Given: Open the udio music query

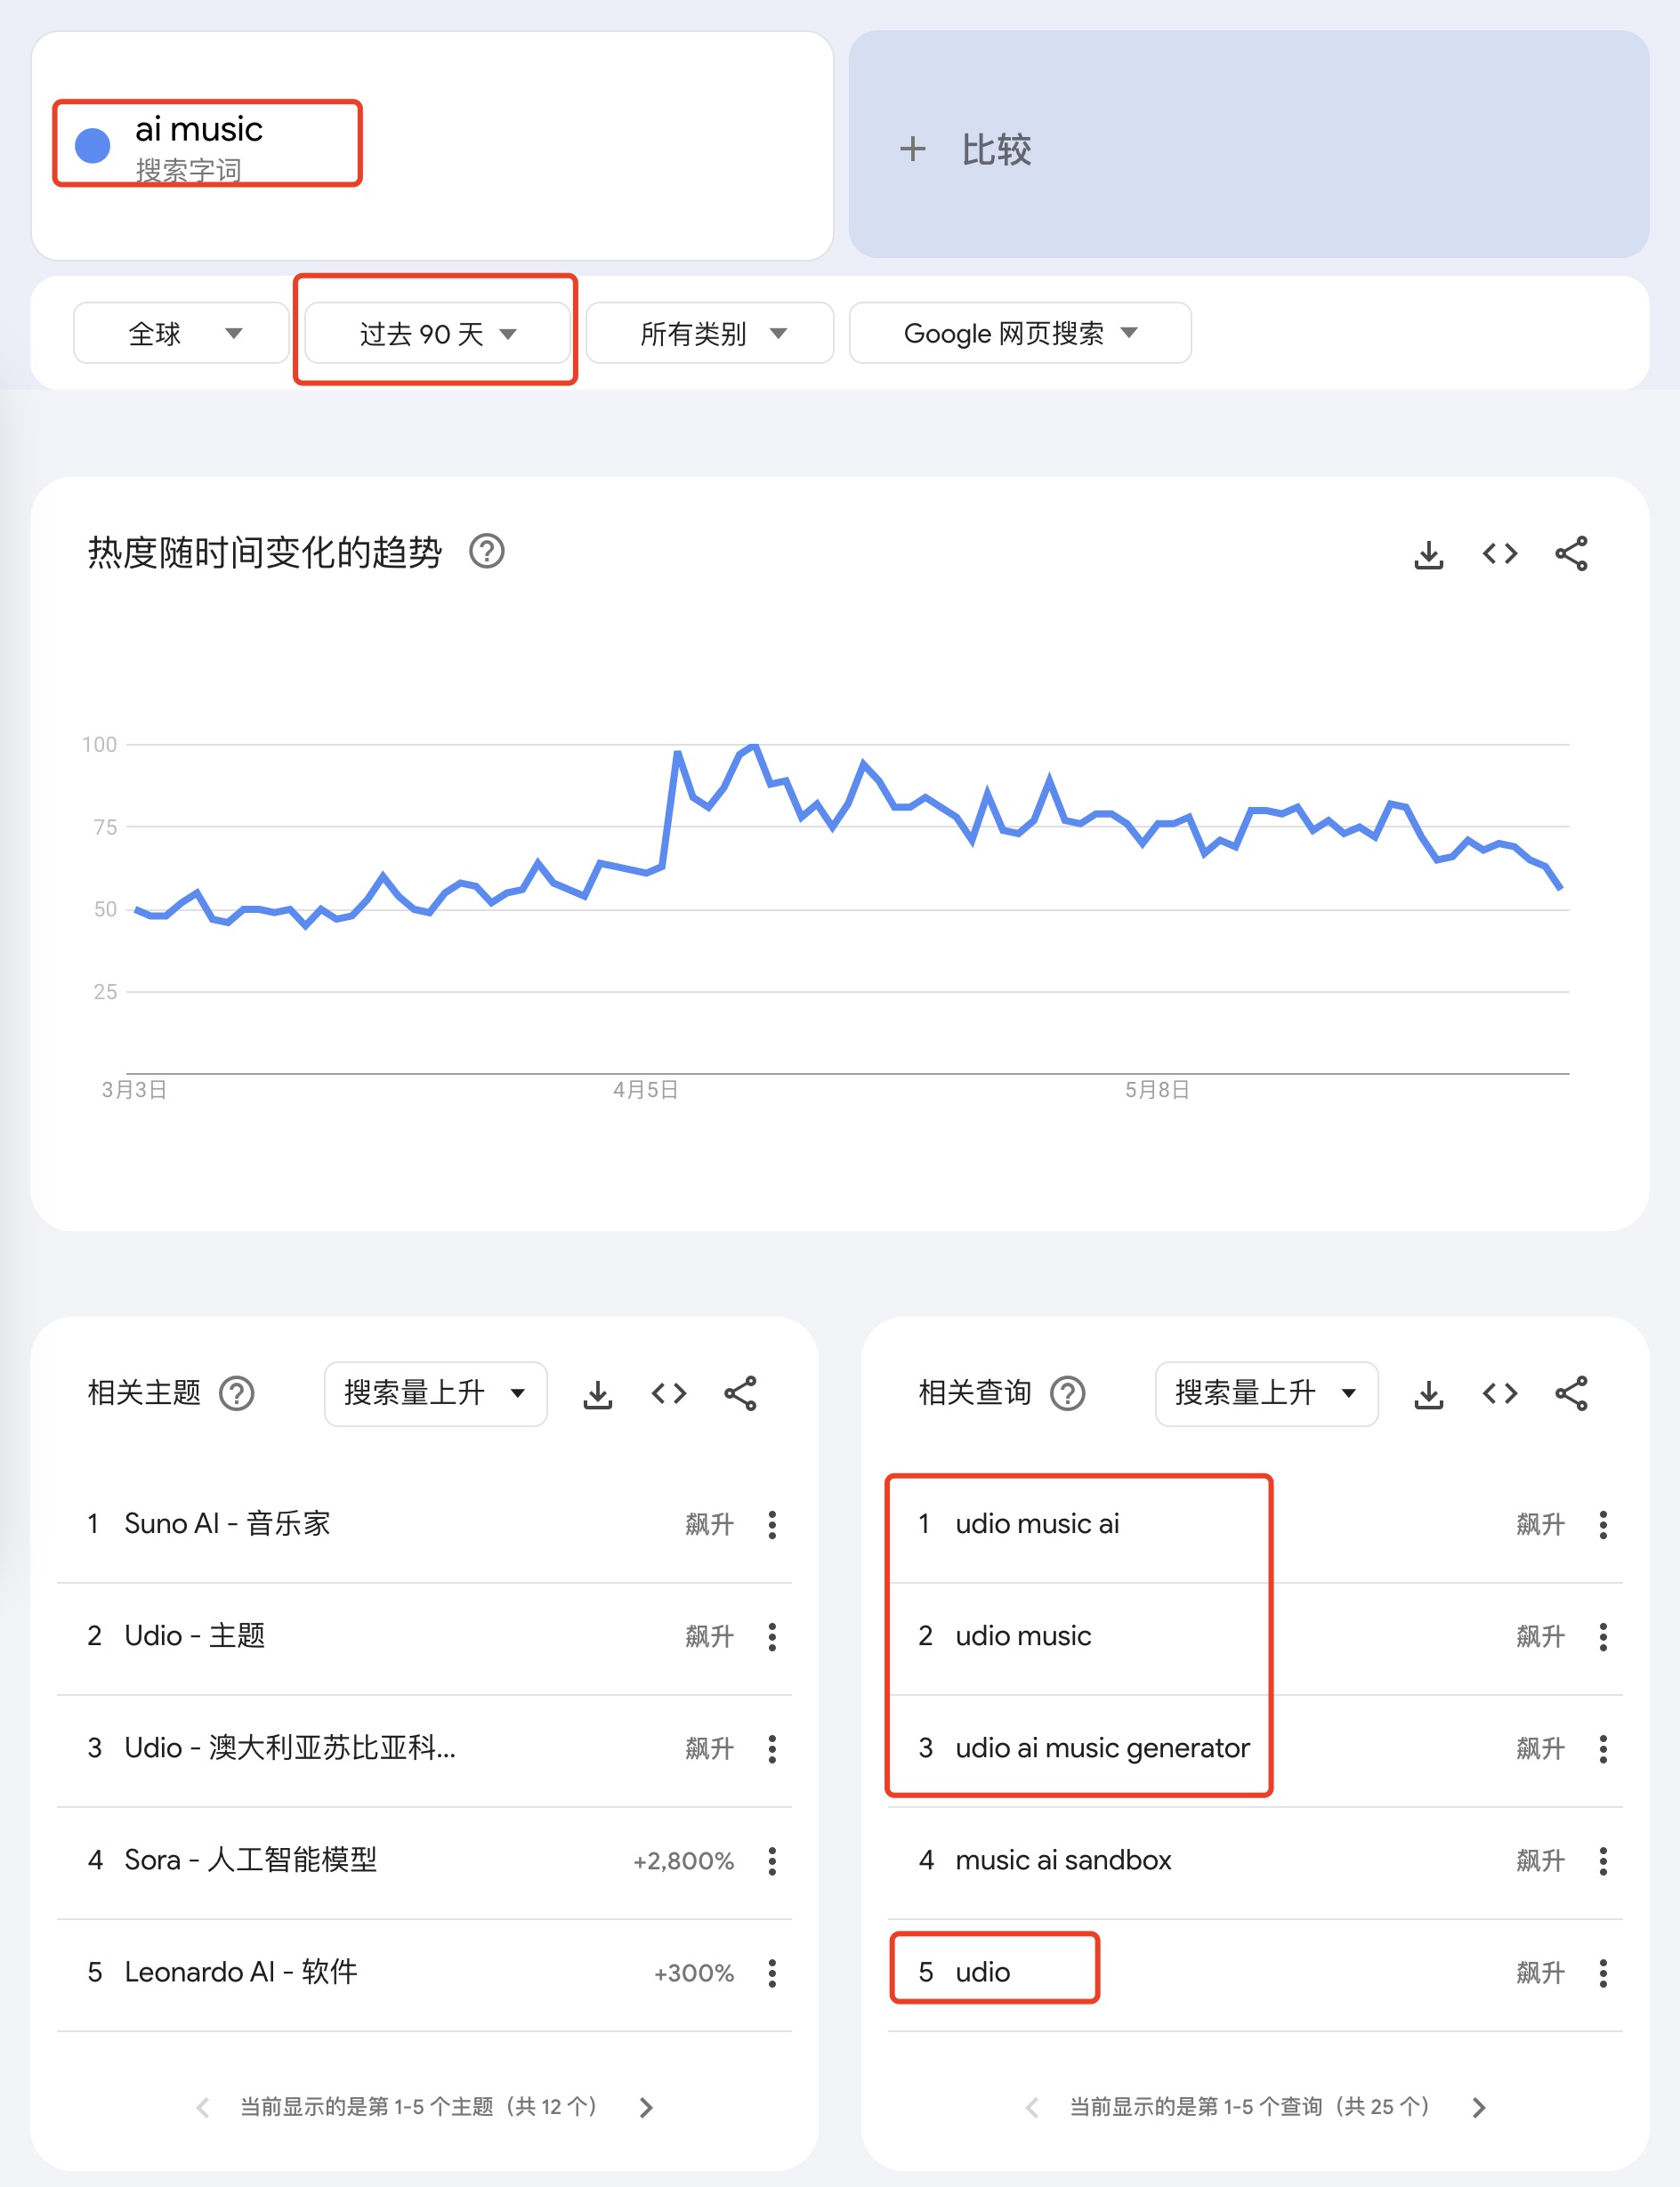Looking at the screenshot, I should [x=1023, y=1636].
